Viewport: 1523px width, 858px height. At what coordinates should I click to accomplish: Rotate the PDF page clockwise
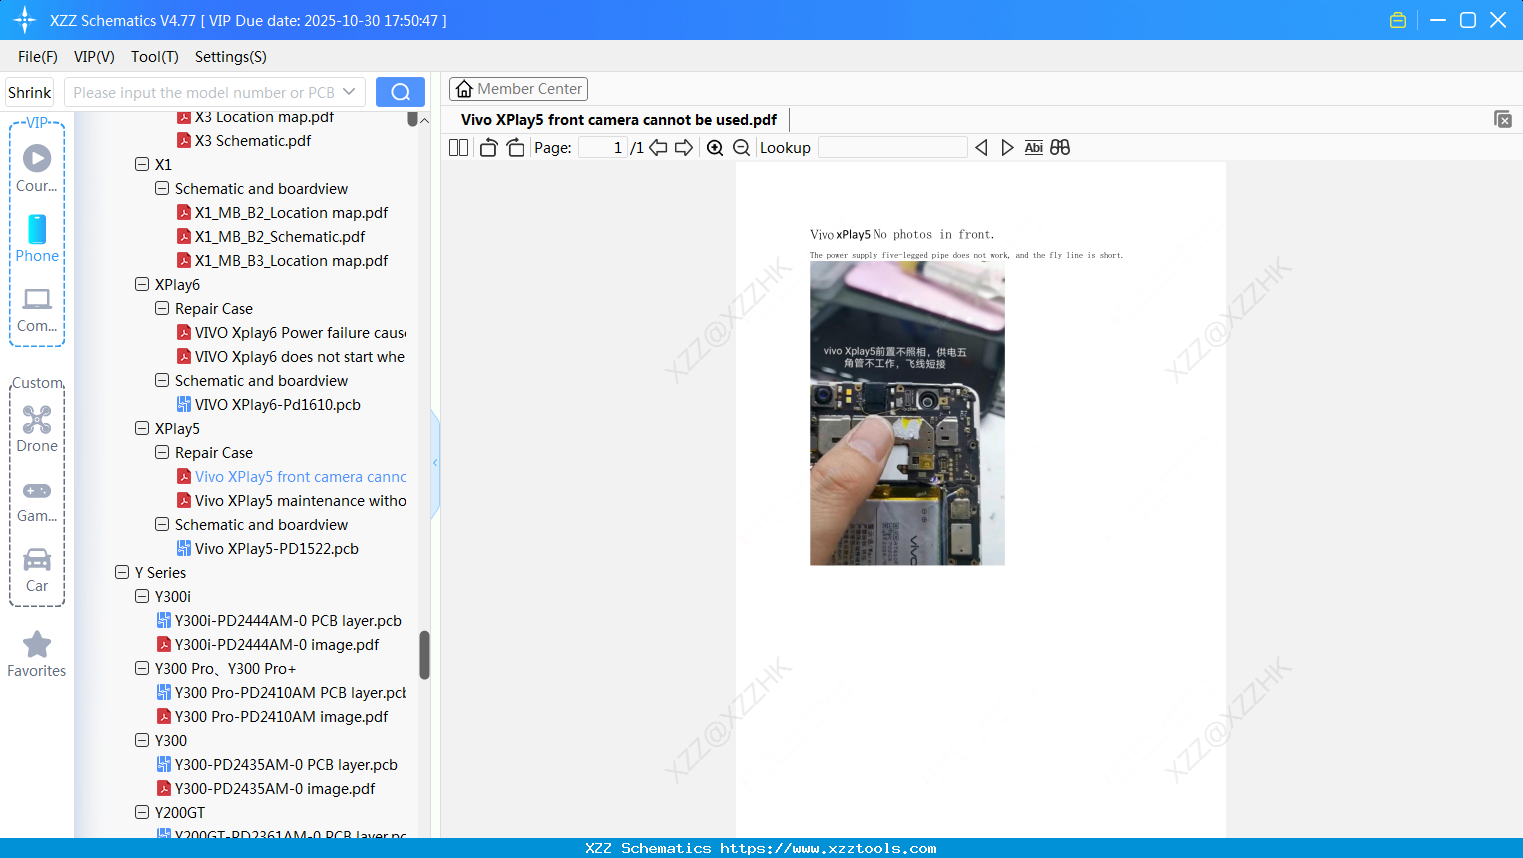click(x=515, y=147)
